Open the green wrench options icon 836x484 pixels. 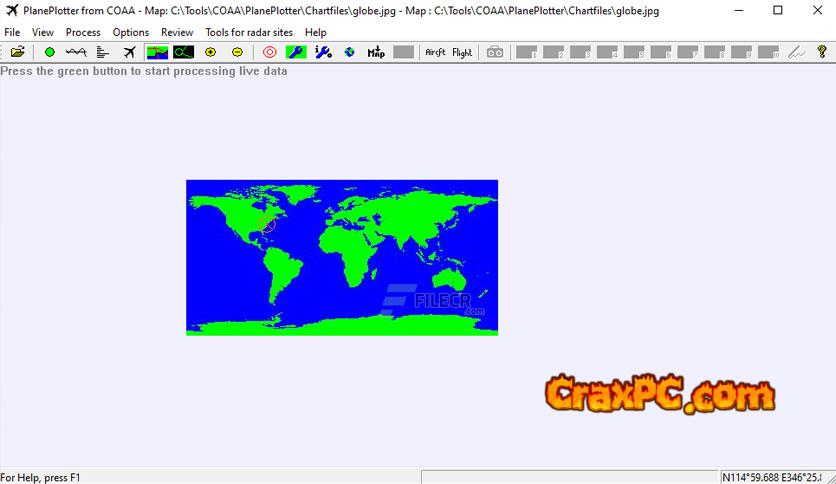[296, 52]
